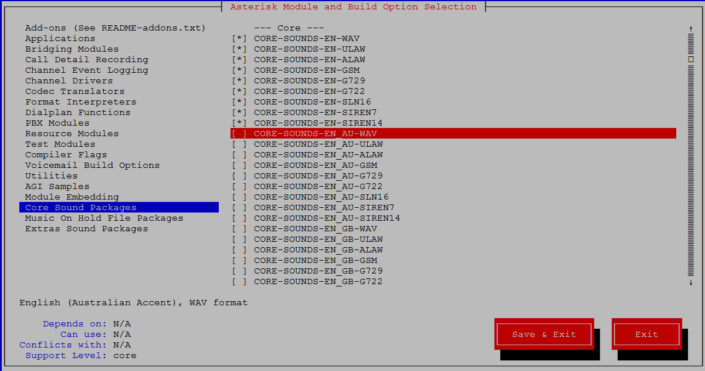Open Codec Translators category
Screen dimensions: 705x371
pos(75,91)
